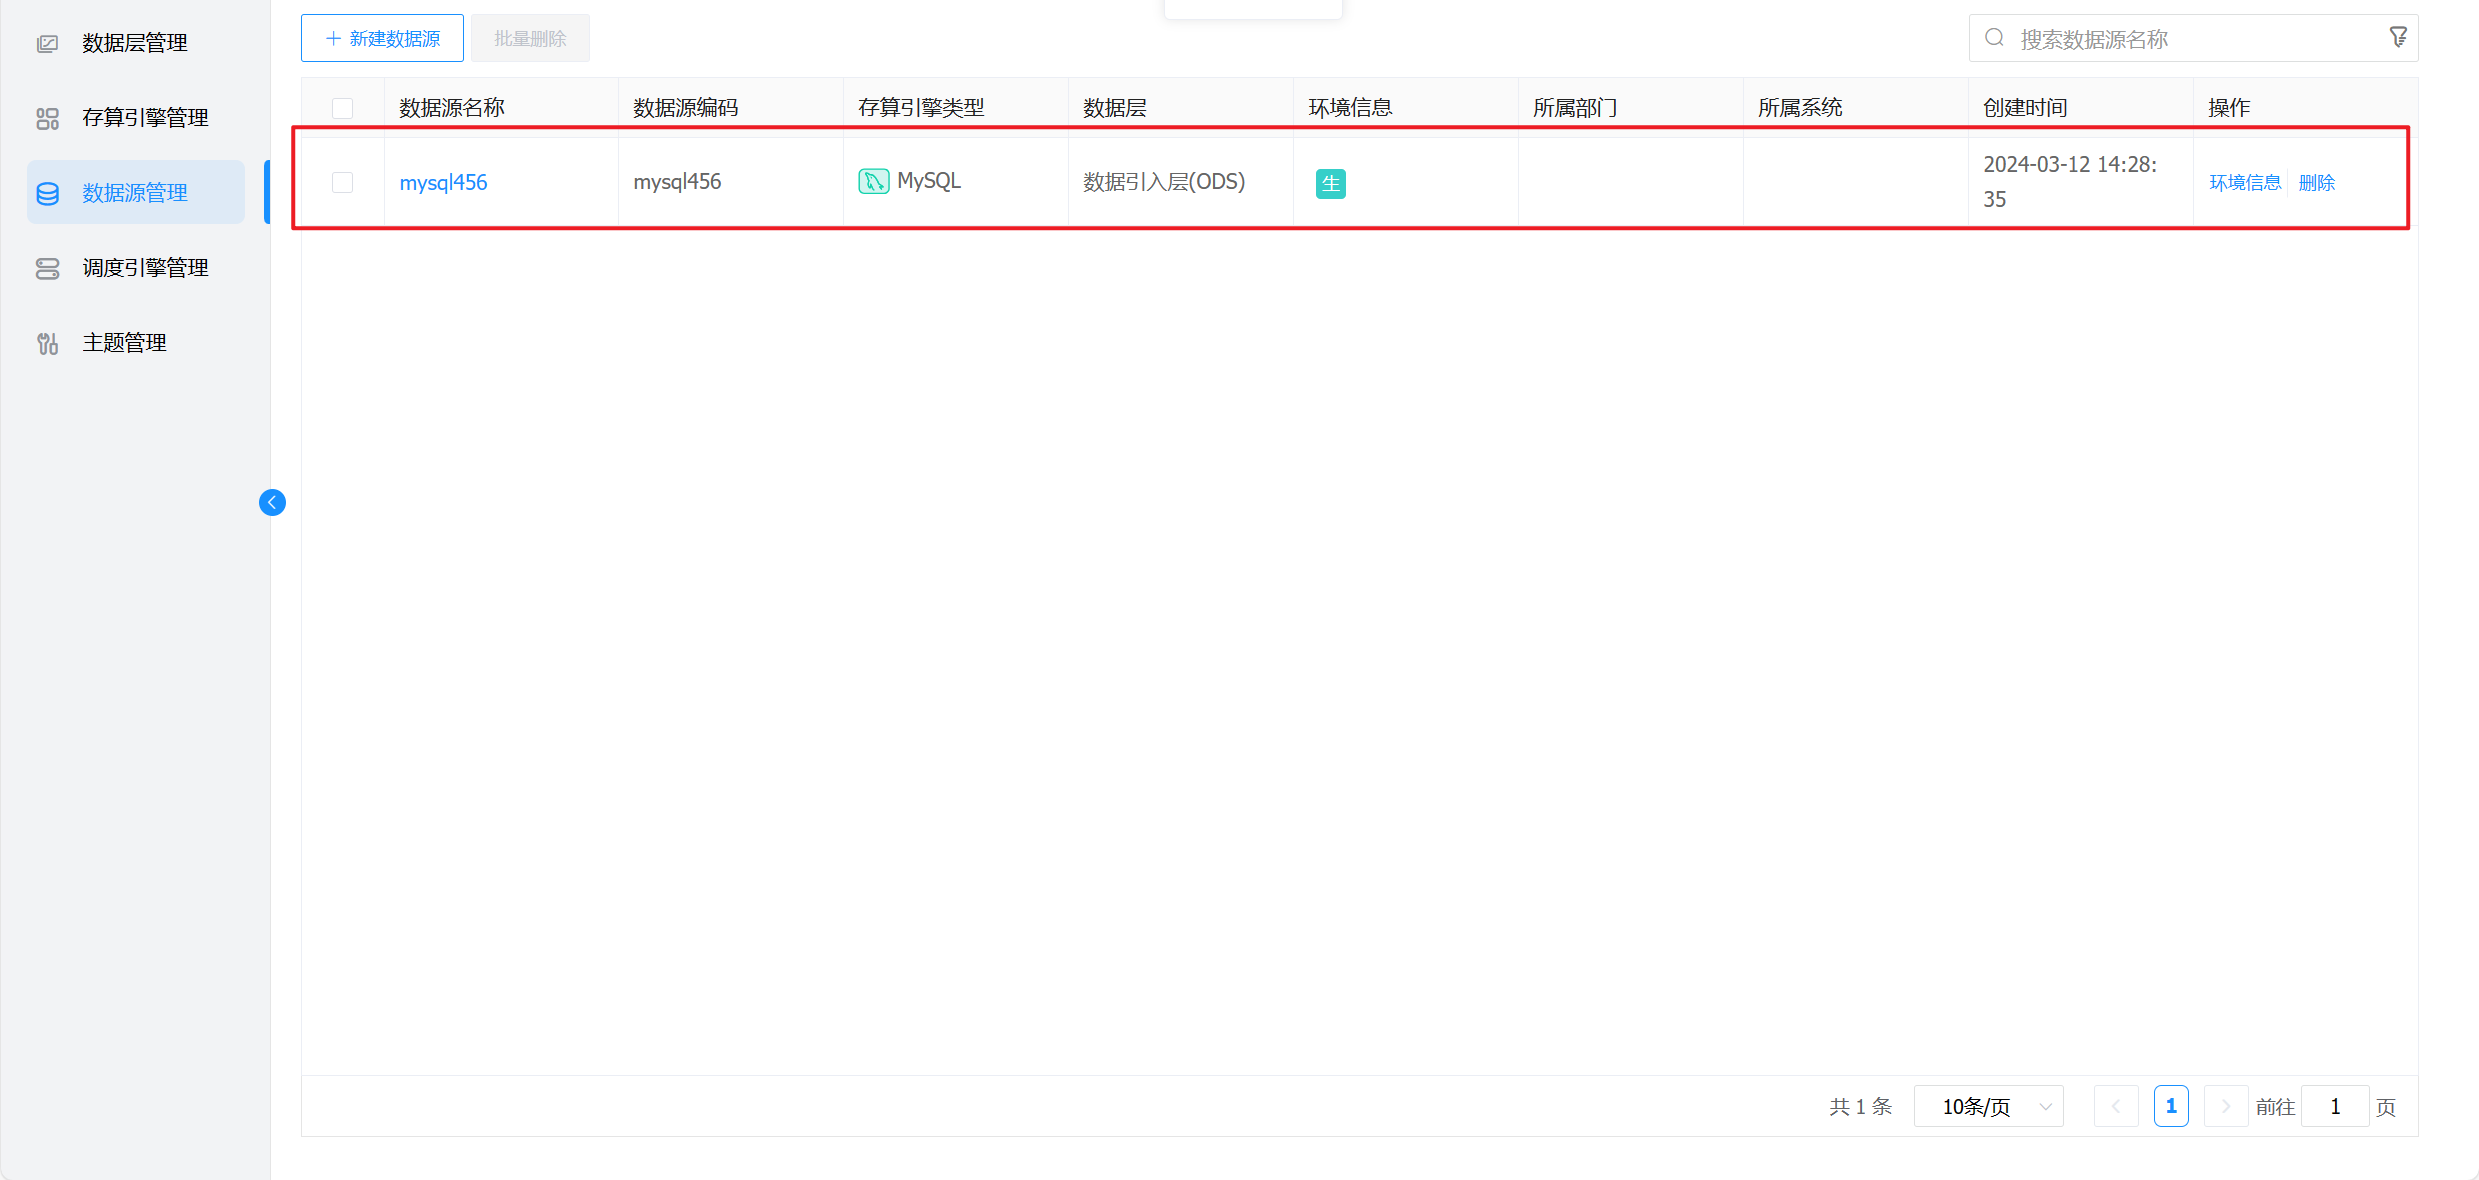Open the mysql456 datasource name link
2479x1180 pixels.
pos(443,182)
